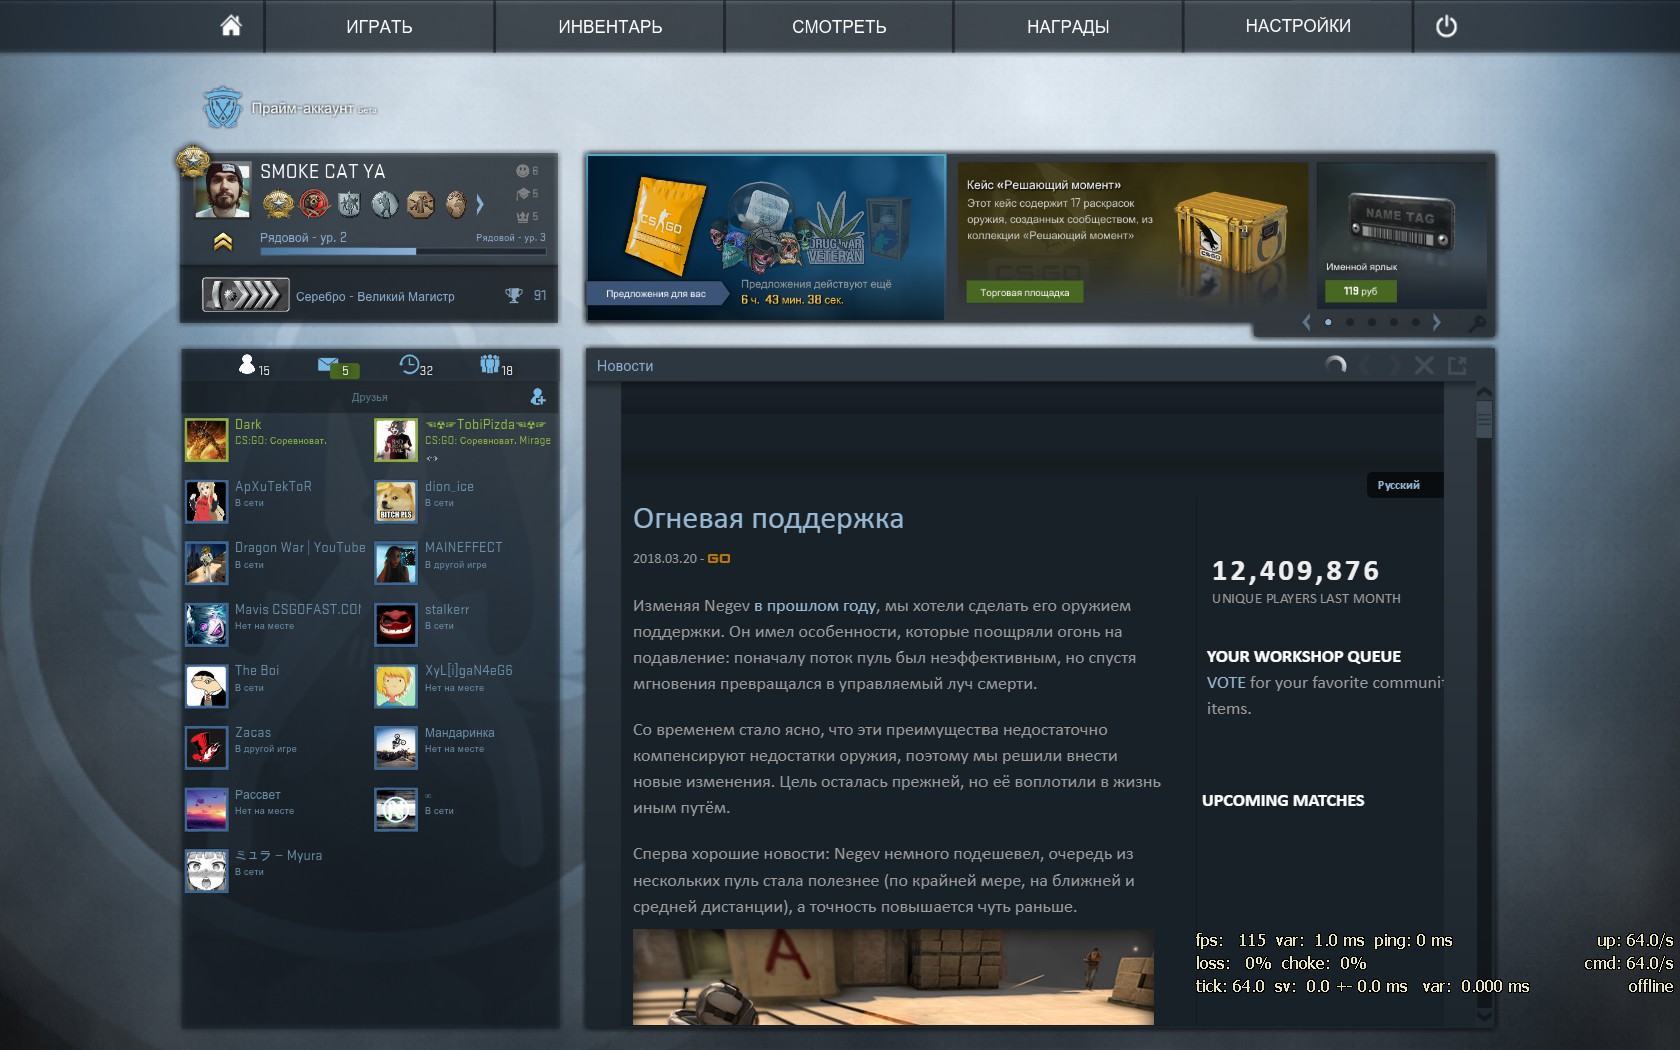Click the leader crown commendation icon
Screen dimensions: 1680x1050
pyautogui.click(x=522, y=216)
